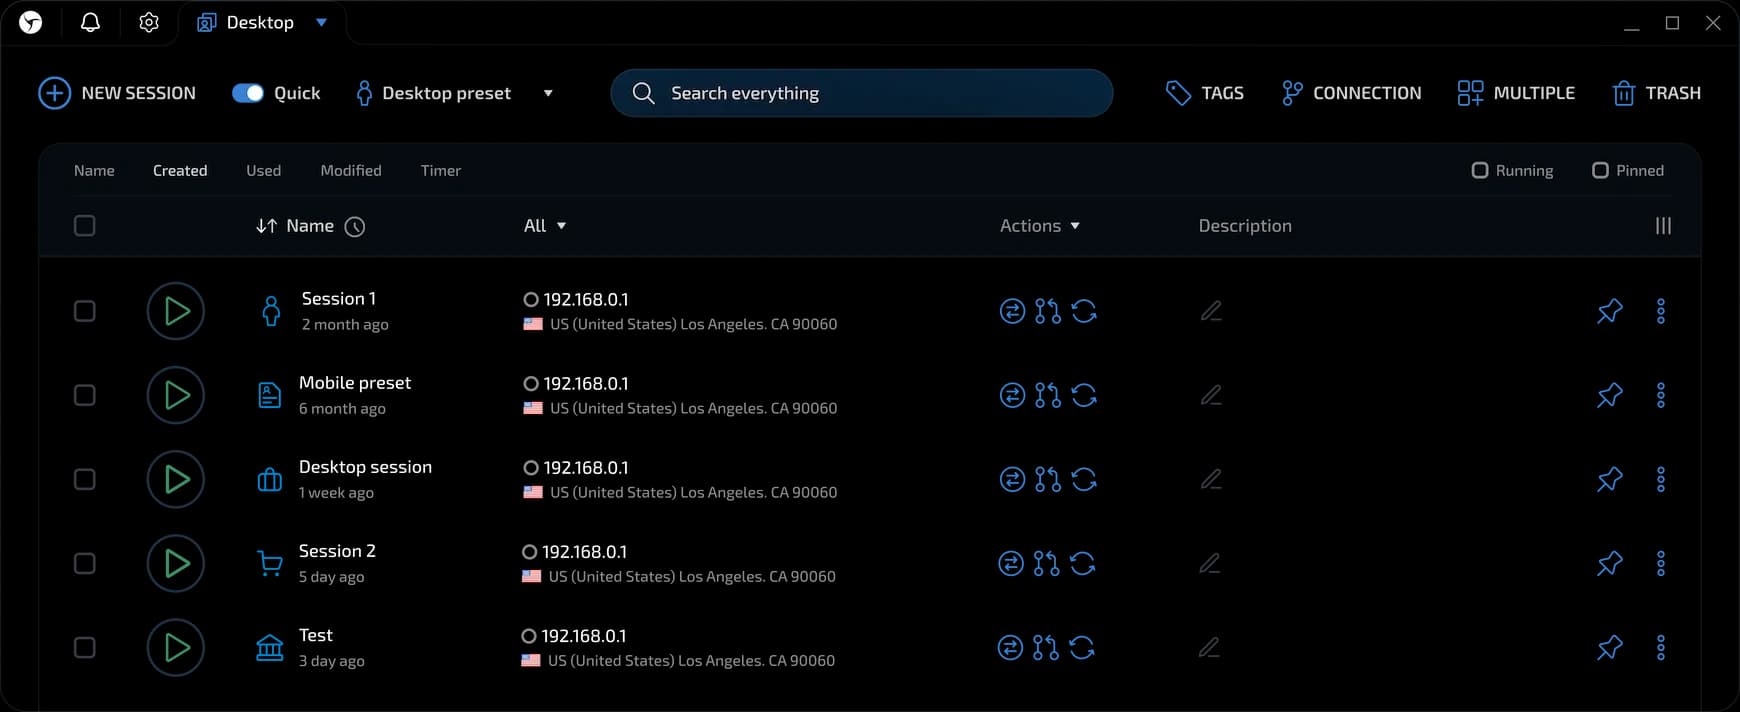
Task: Click connection branch icon for Desktop session
Action: tap(1047, 479)
